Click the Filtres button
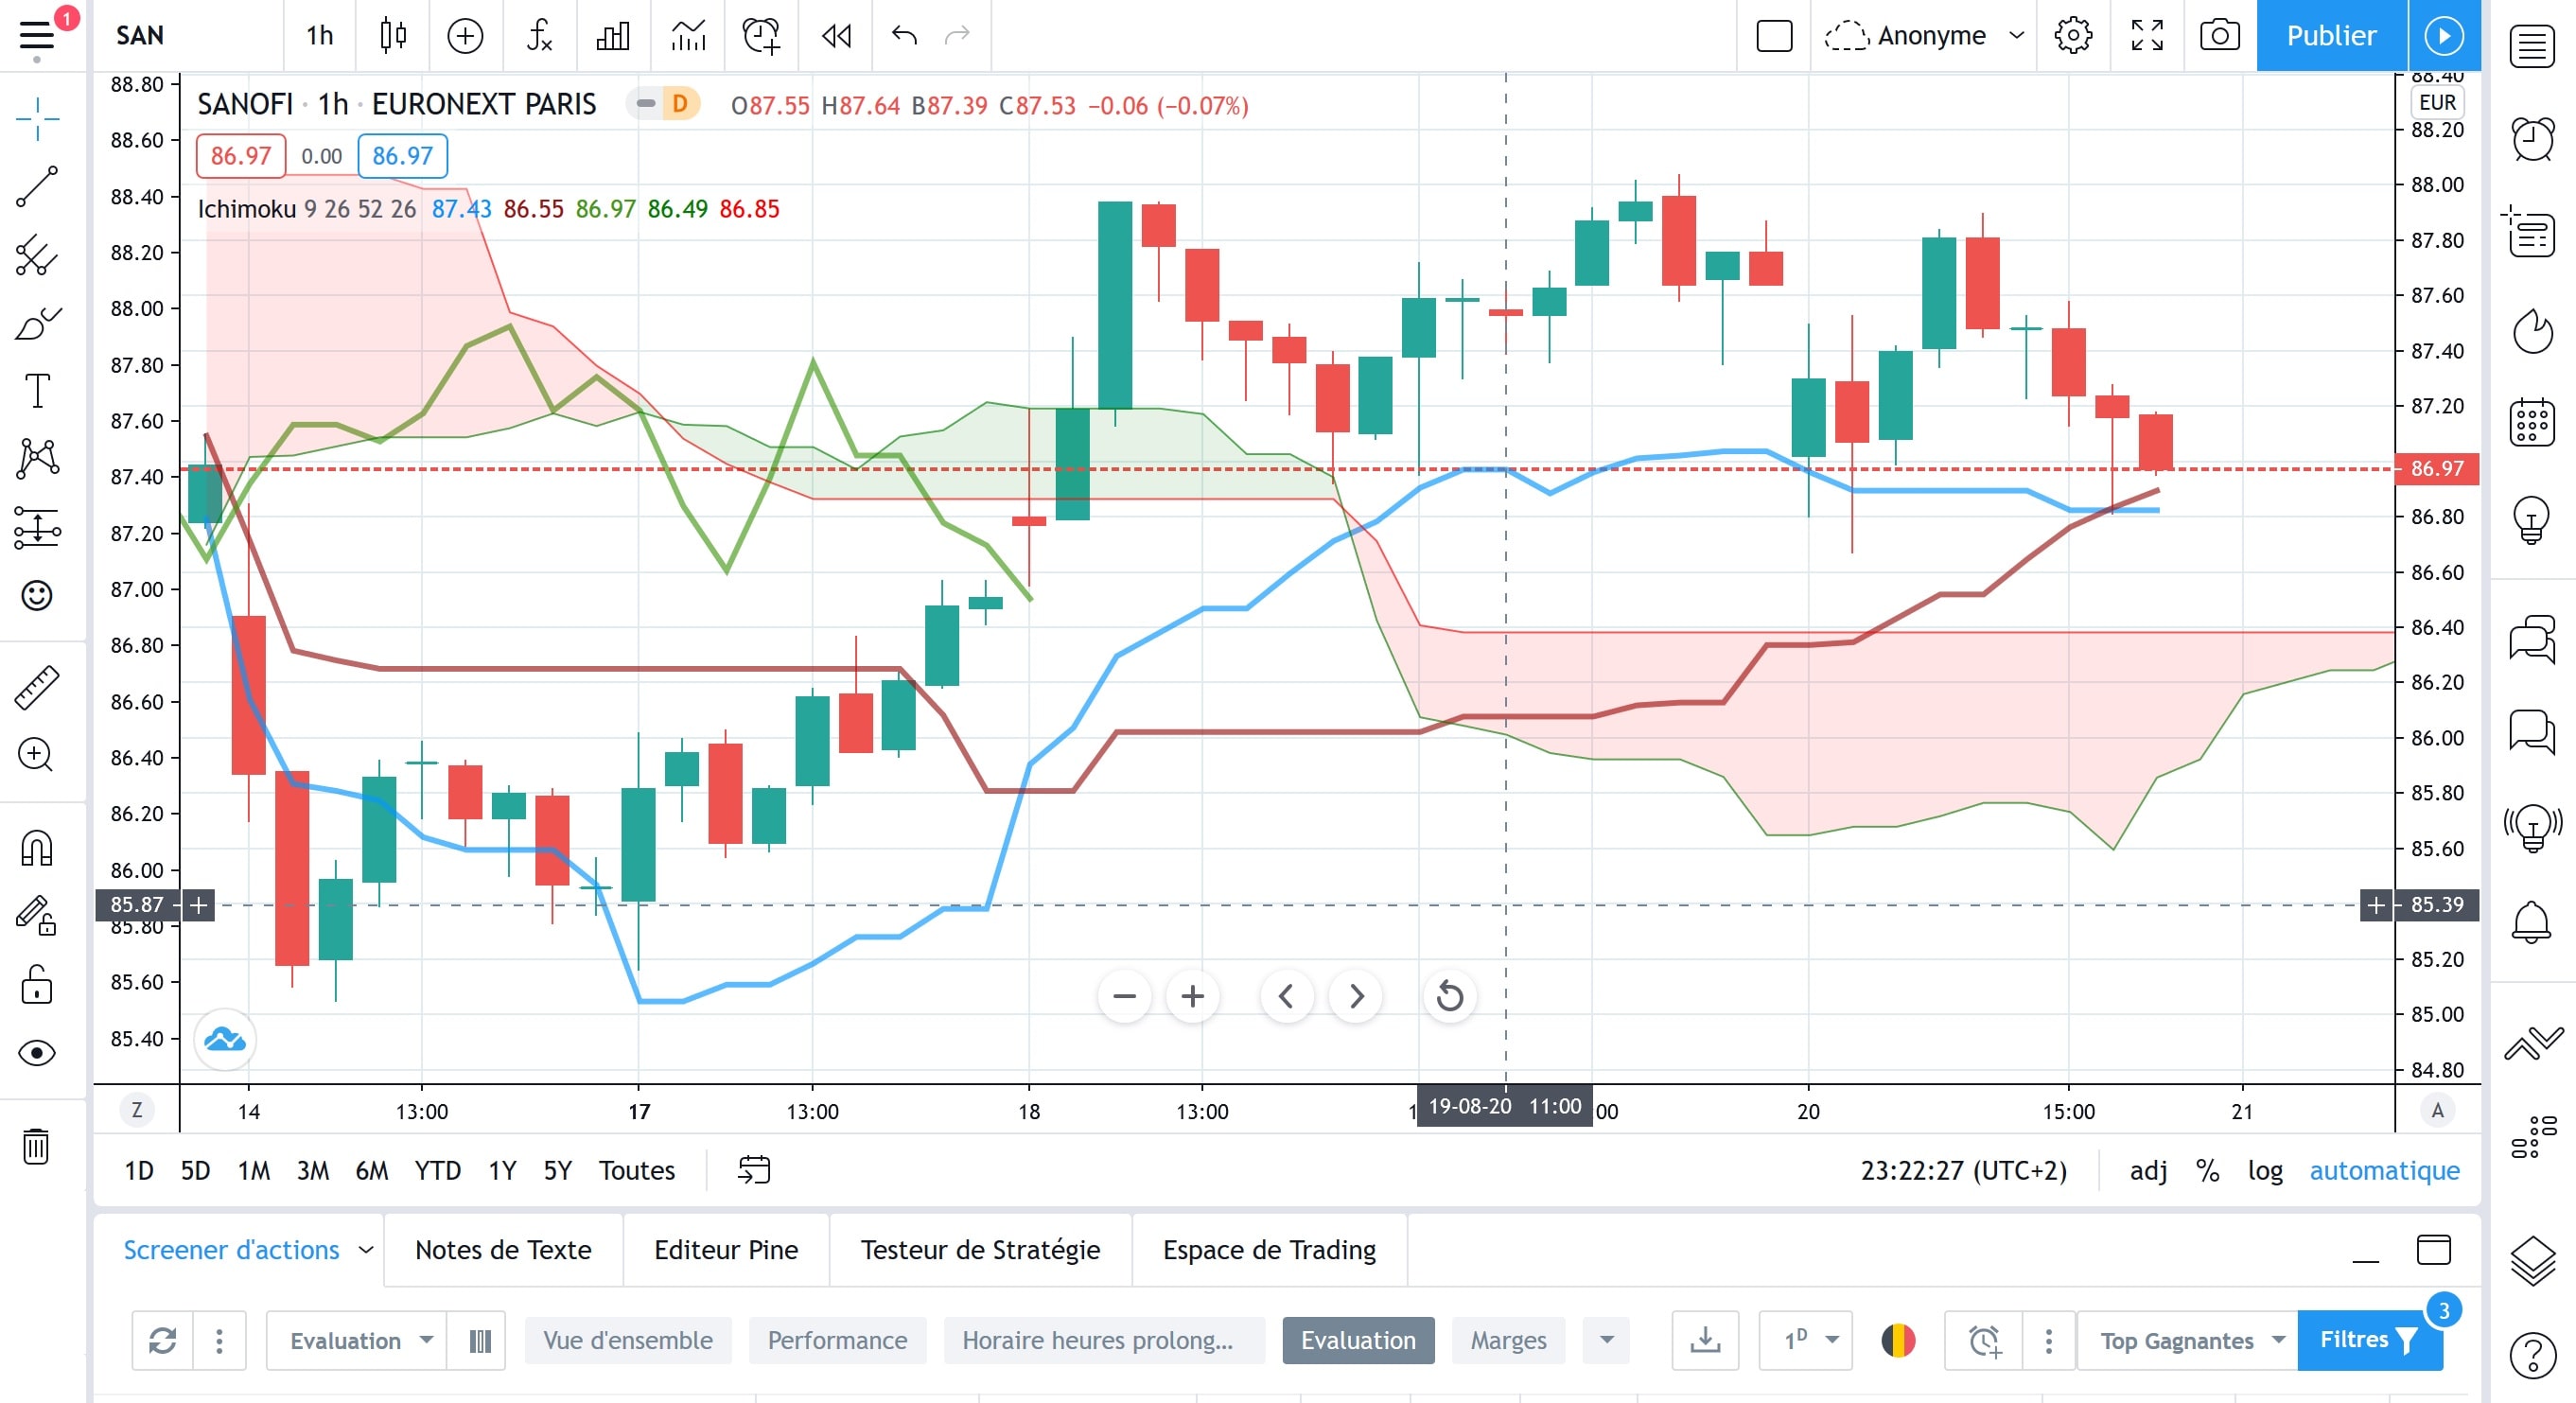 click(2369, 1340)
